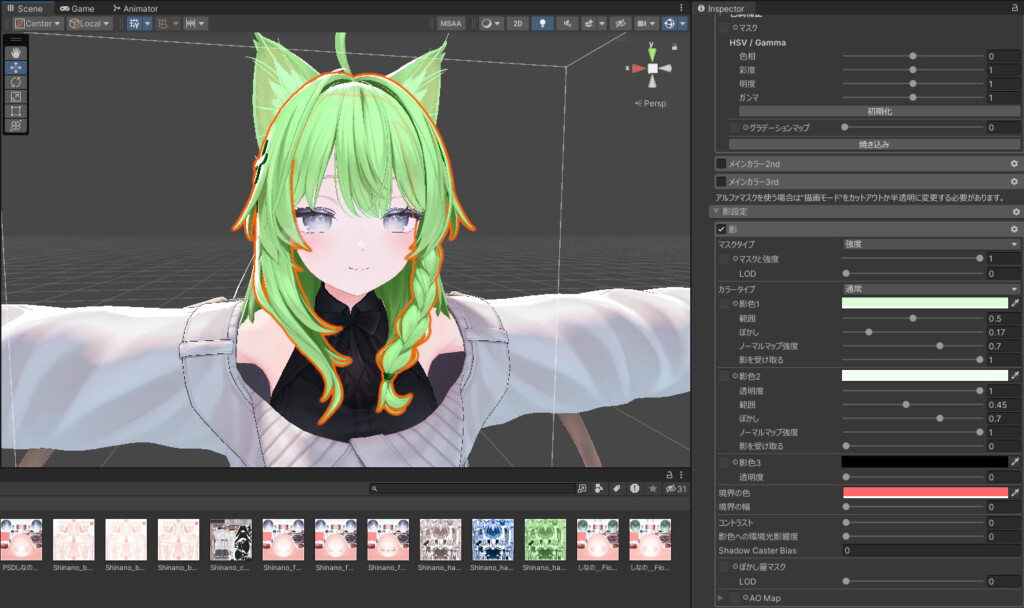Image resolution: width=1024 pixels, height=608 pixels.
Task: Pick color with 影色2 eyedropper
Action: click(x=1015, y=376)
